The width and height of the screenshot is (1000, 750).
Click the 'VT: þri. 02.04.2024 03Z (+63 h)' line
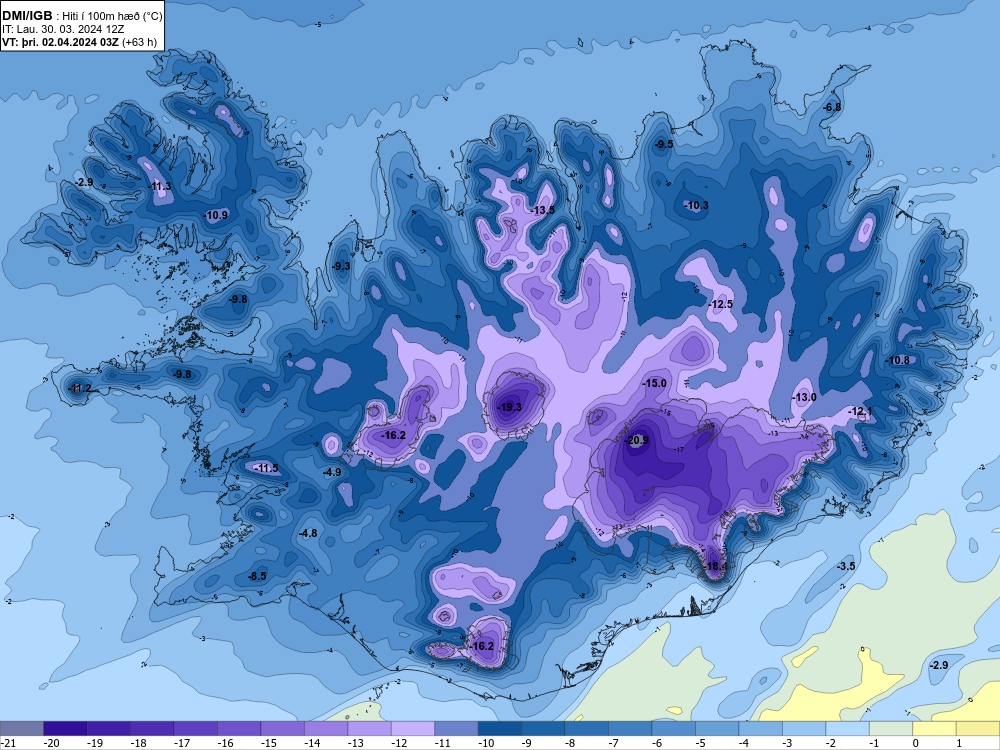pos(79,42)
